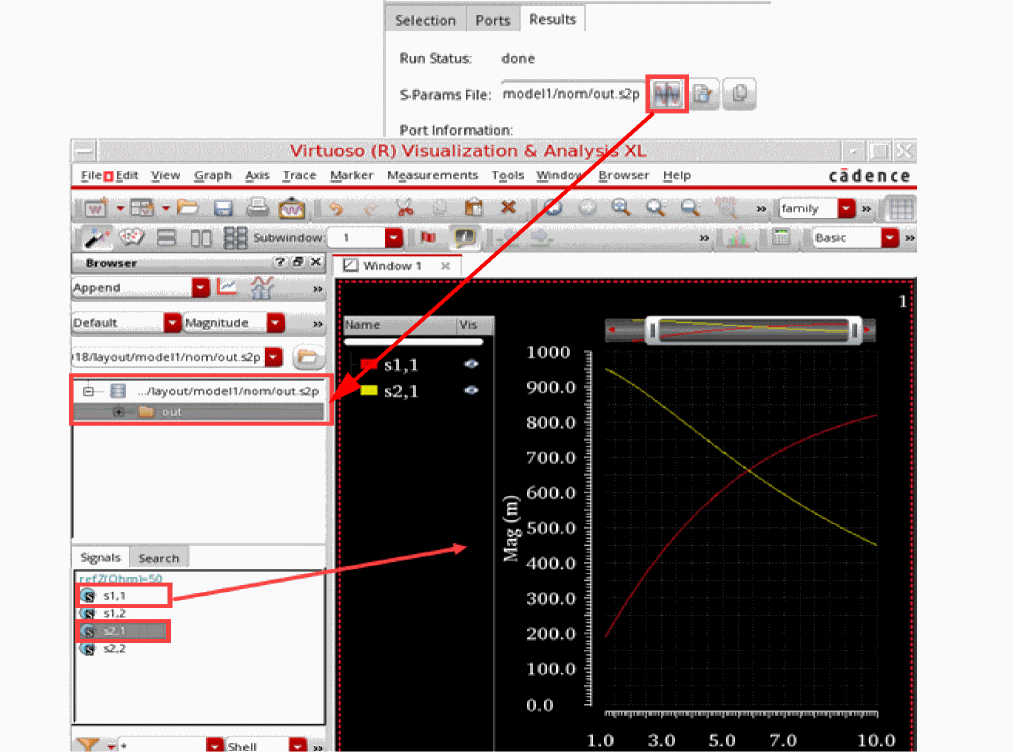Click the cut (scissors) icon
This screenshot has width=1013, height=752.
(405, 207)
